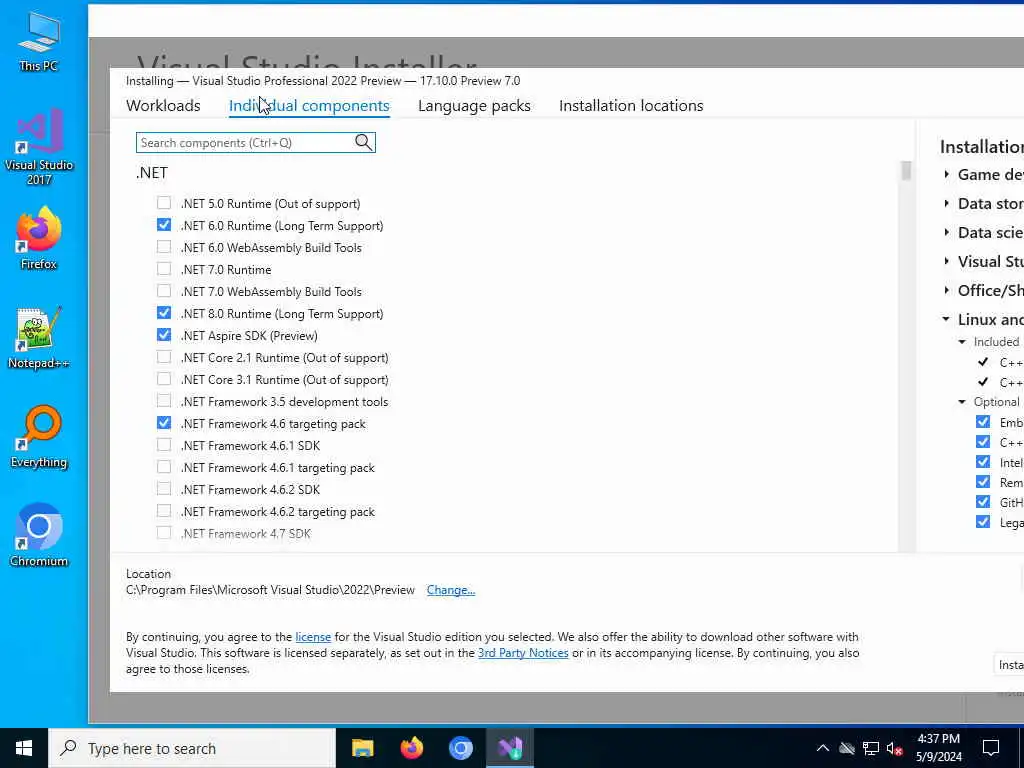Open Firefox from taskbar
The width and height of the screenshot is (1024, 768).
pos(411,748)
